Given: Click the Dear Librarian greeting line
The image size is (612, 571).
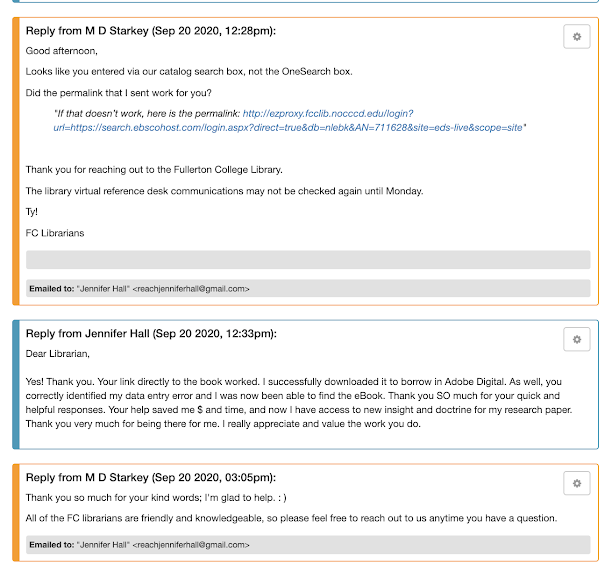Looking at the screenshot, I should tap(58, 354).
